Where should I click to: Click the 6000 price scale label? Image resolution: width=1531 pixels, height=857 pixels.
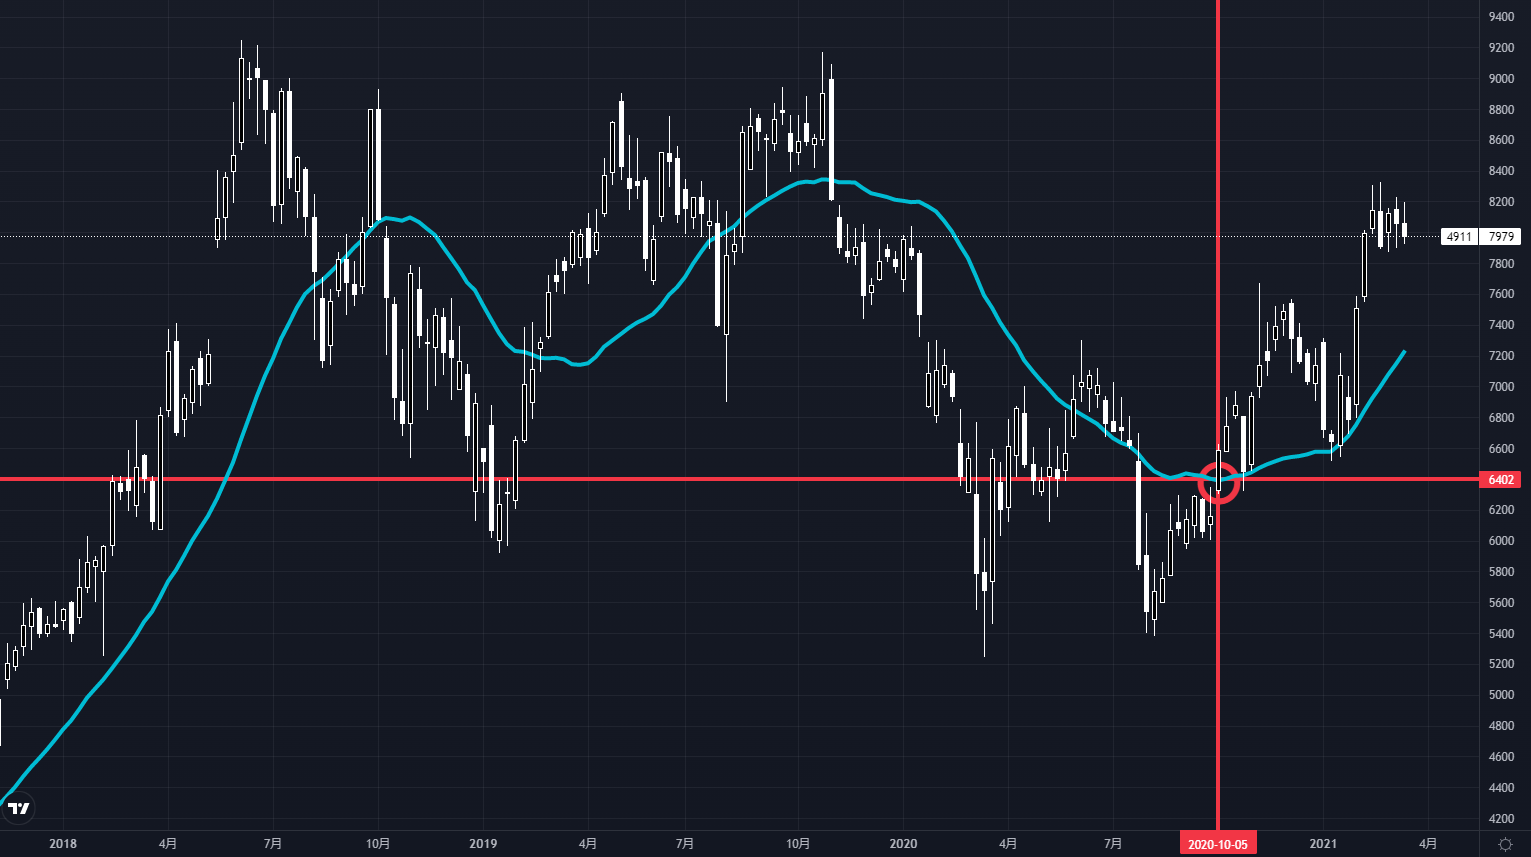(x=1501, y=541)
